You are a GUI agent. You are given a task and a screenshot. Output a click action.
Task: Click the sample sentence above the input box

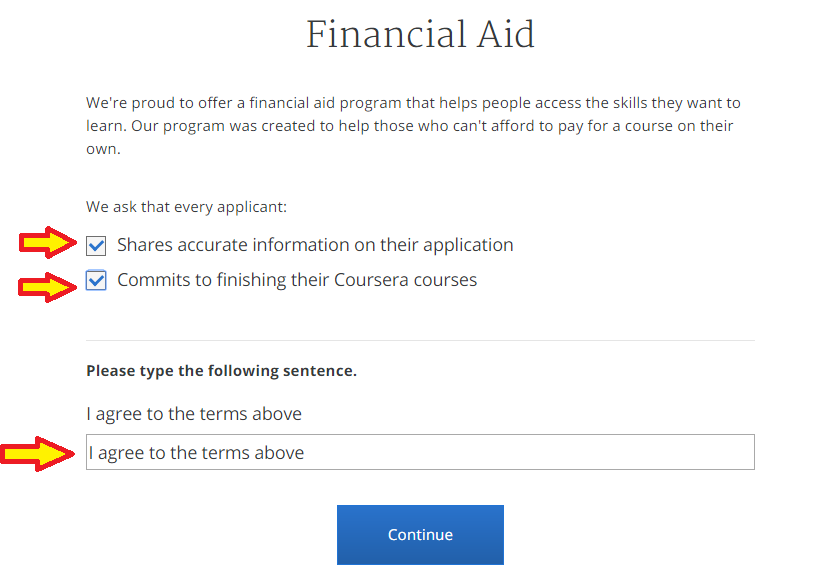194,414
